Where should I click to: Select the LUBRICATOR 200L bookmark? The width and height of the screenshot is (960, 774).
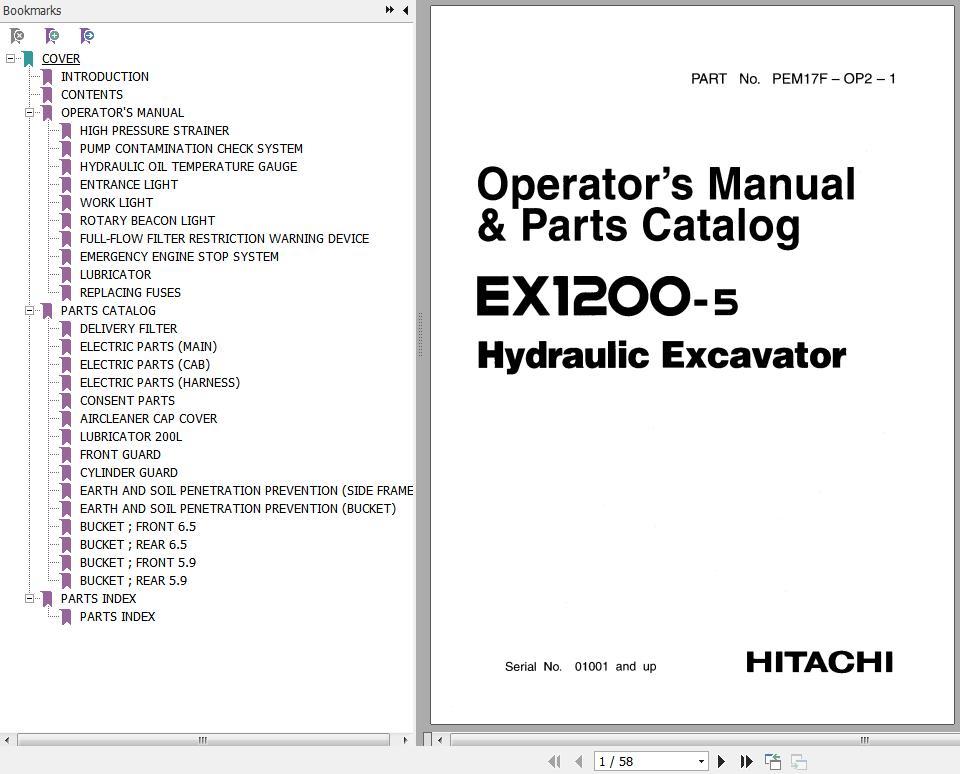(x=131, y=437)
